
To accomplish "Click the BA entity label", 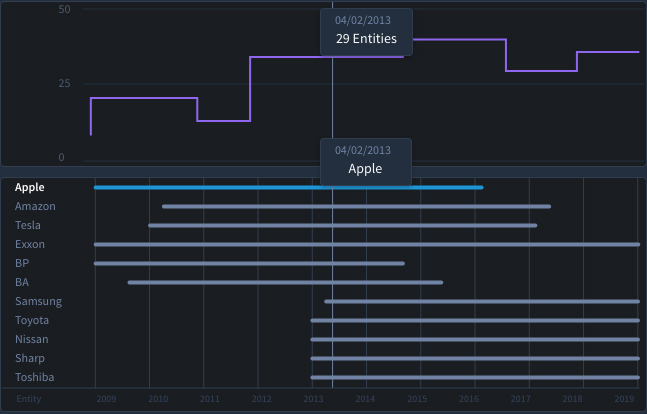I will (22, 282).
